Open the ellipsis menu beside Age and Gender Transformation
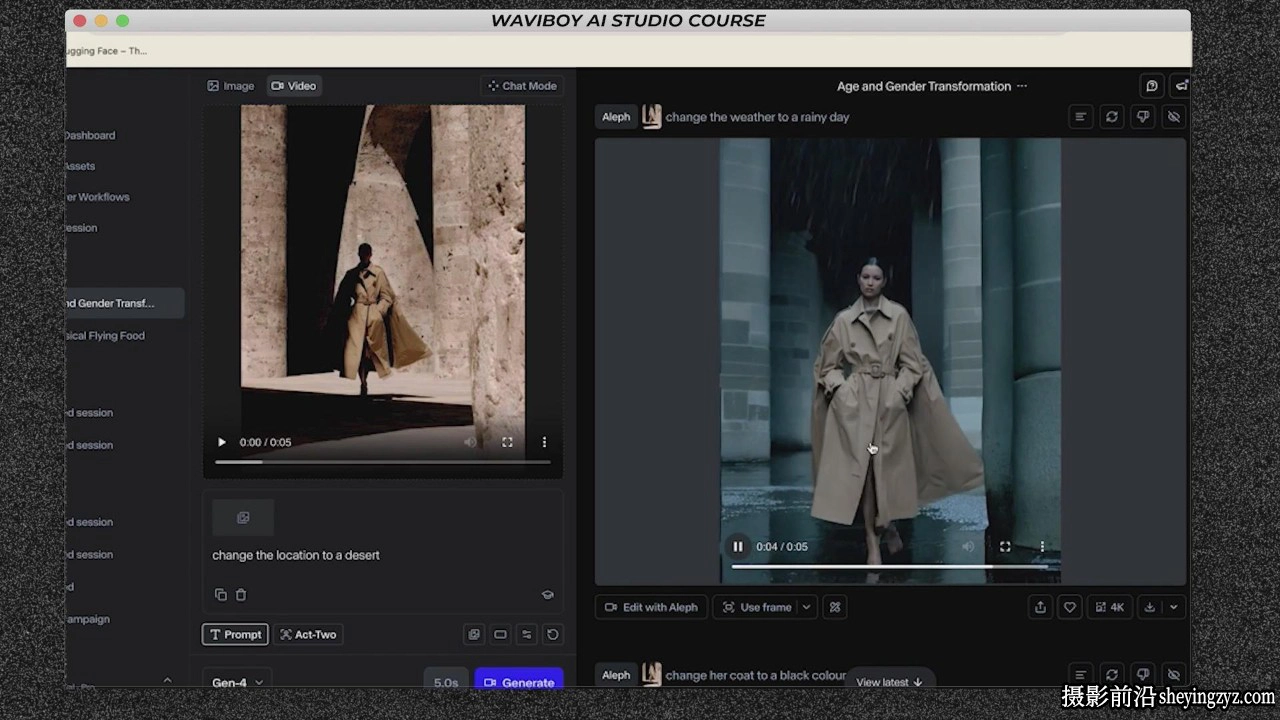The height and width of the screenshot is (720, 1280). pos(1022,86)
